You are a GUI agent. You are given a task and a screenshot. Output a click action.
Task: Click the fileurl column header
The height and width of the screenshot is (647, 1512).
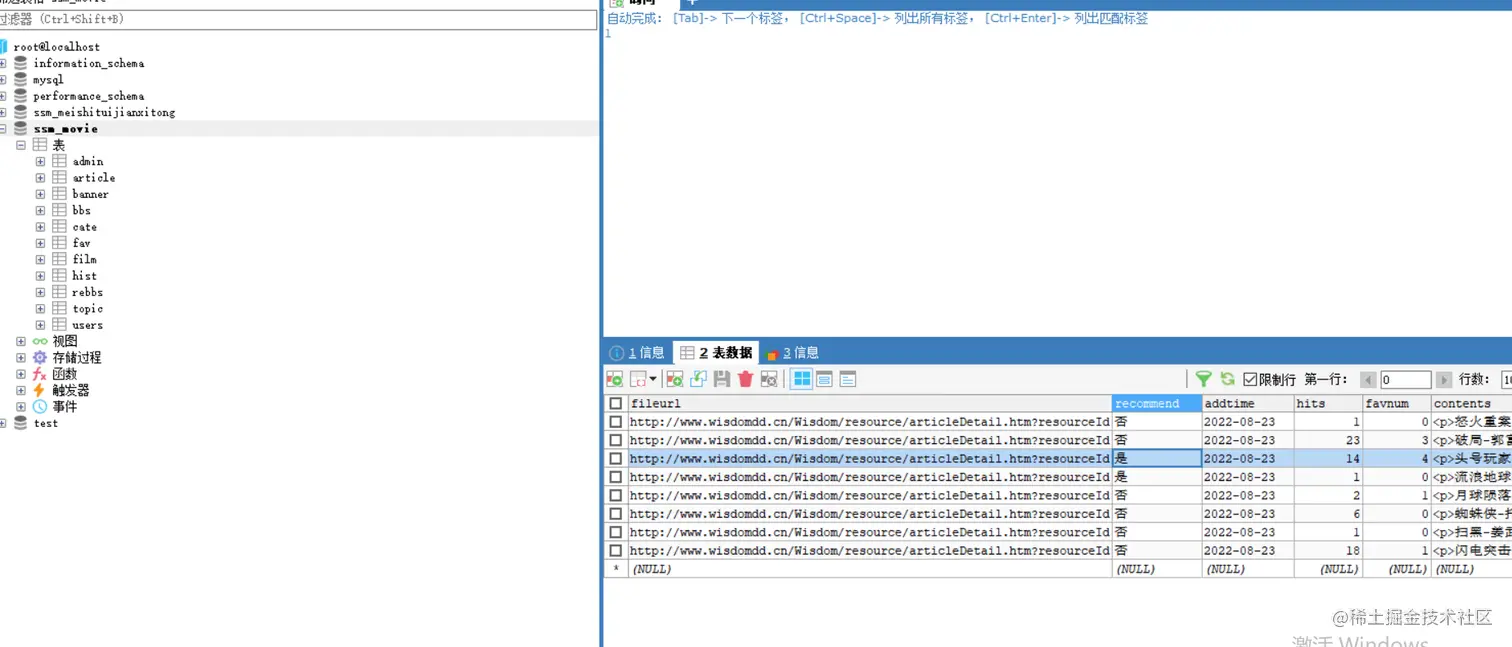[870, 404]
